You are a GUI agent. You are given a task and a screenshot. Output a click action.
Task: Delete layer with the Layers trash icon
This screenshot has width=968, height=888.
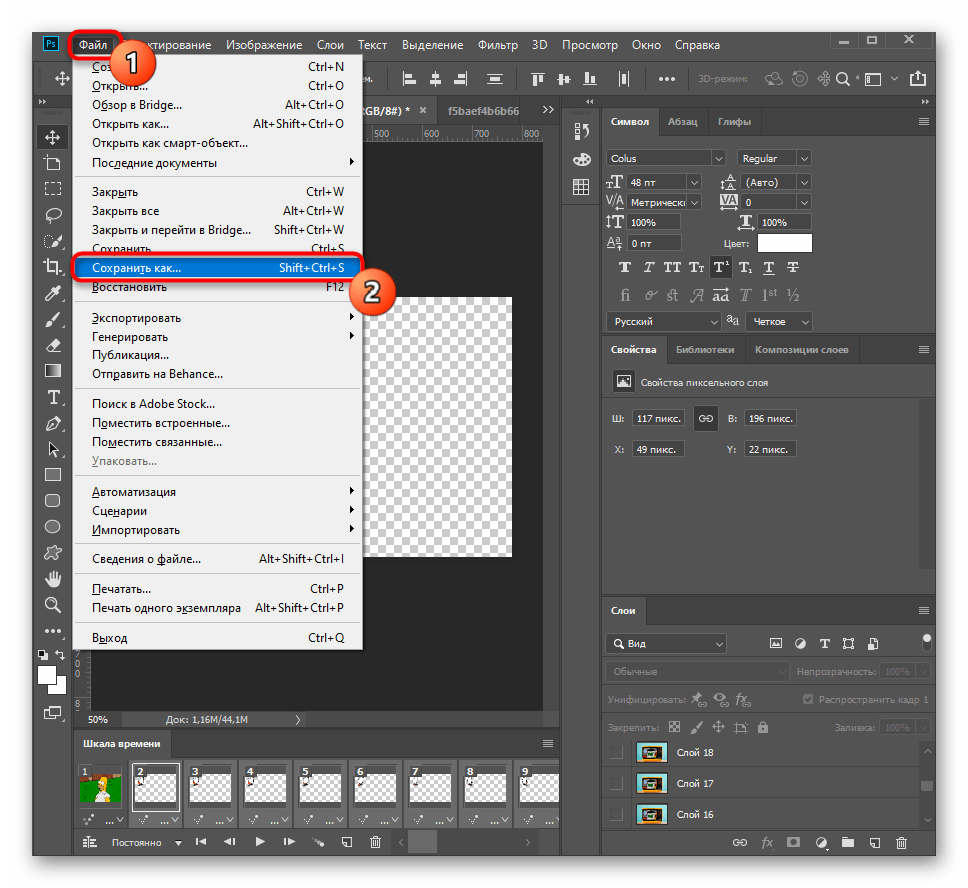pos(901,842)
